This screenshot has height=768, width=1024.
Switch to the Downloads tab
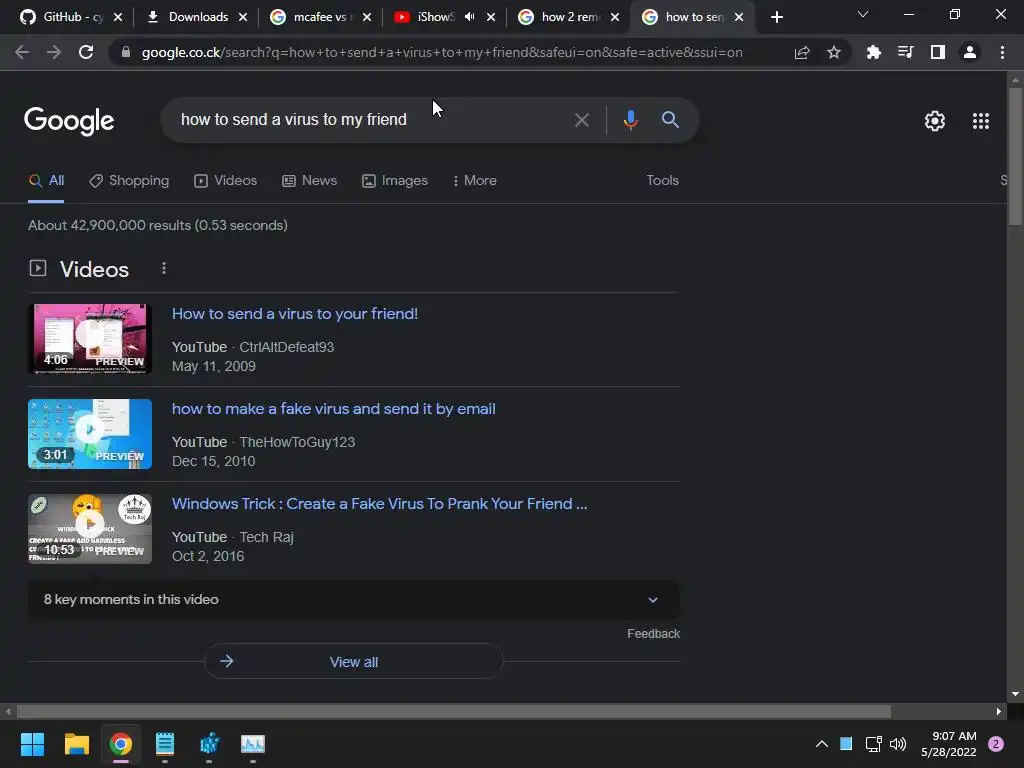(189, 17)
